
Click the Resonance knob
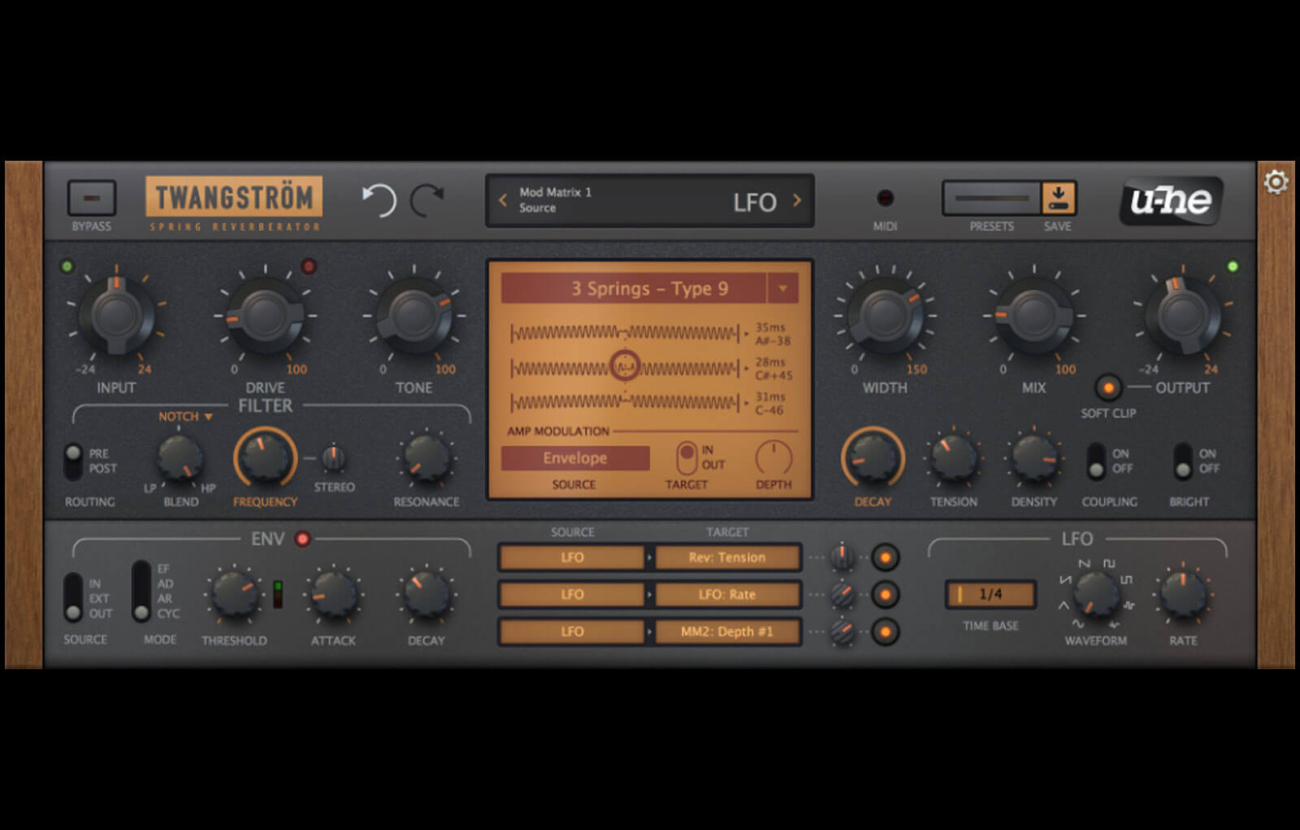pos(426,458)
